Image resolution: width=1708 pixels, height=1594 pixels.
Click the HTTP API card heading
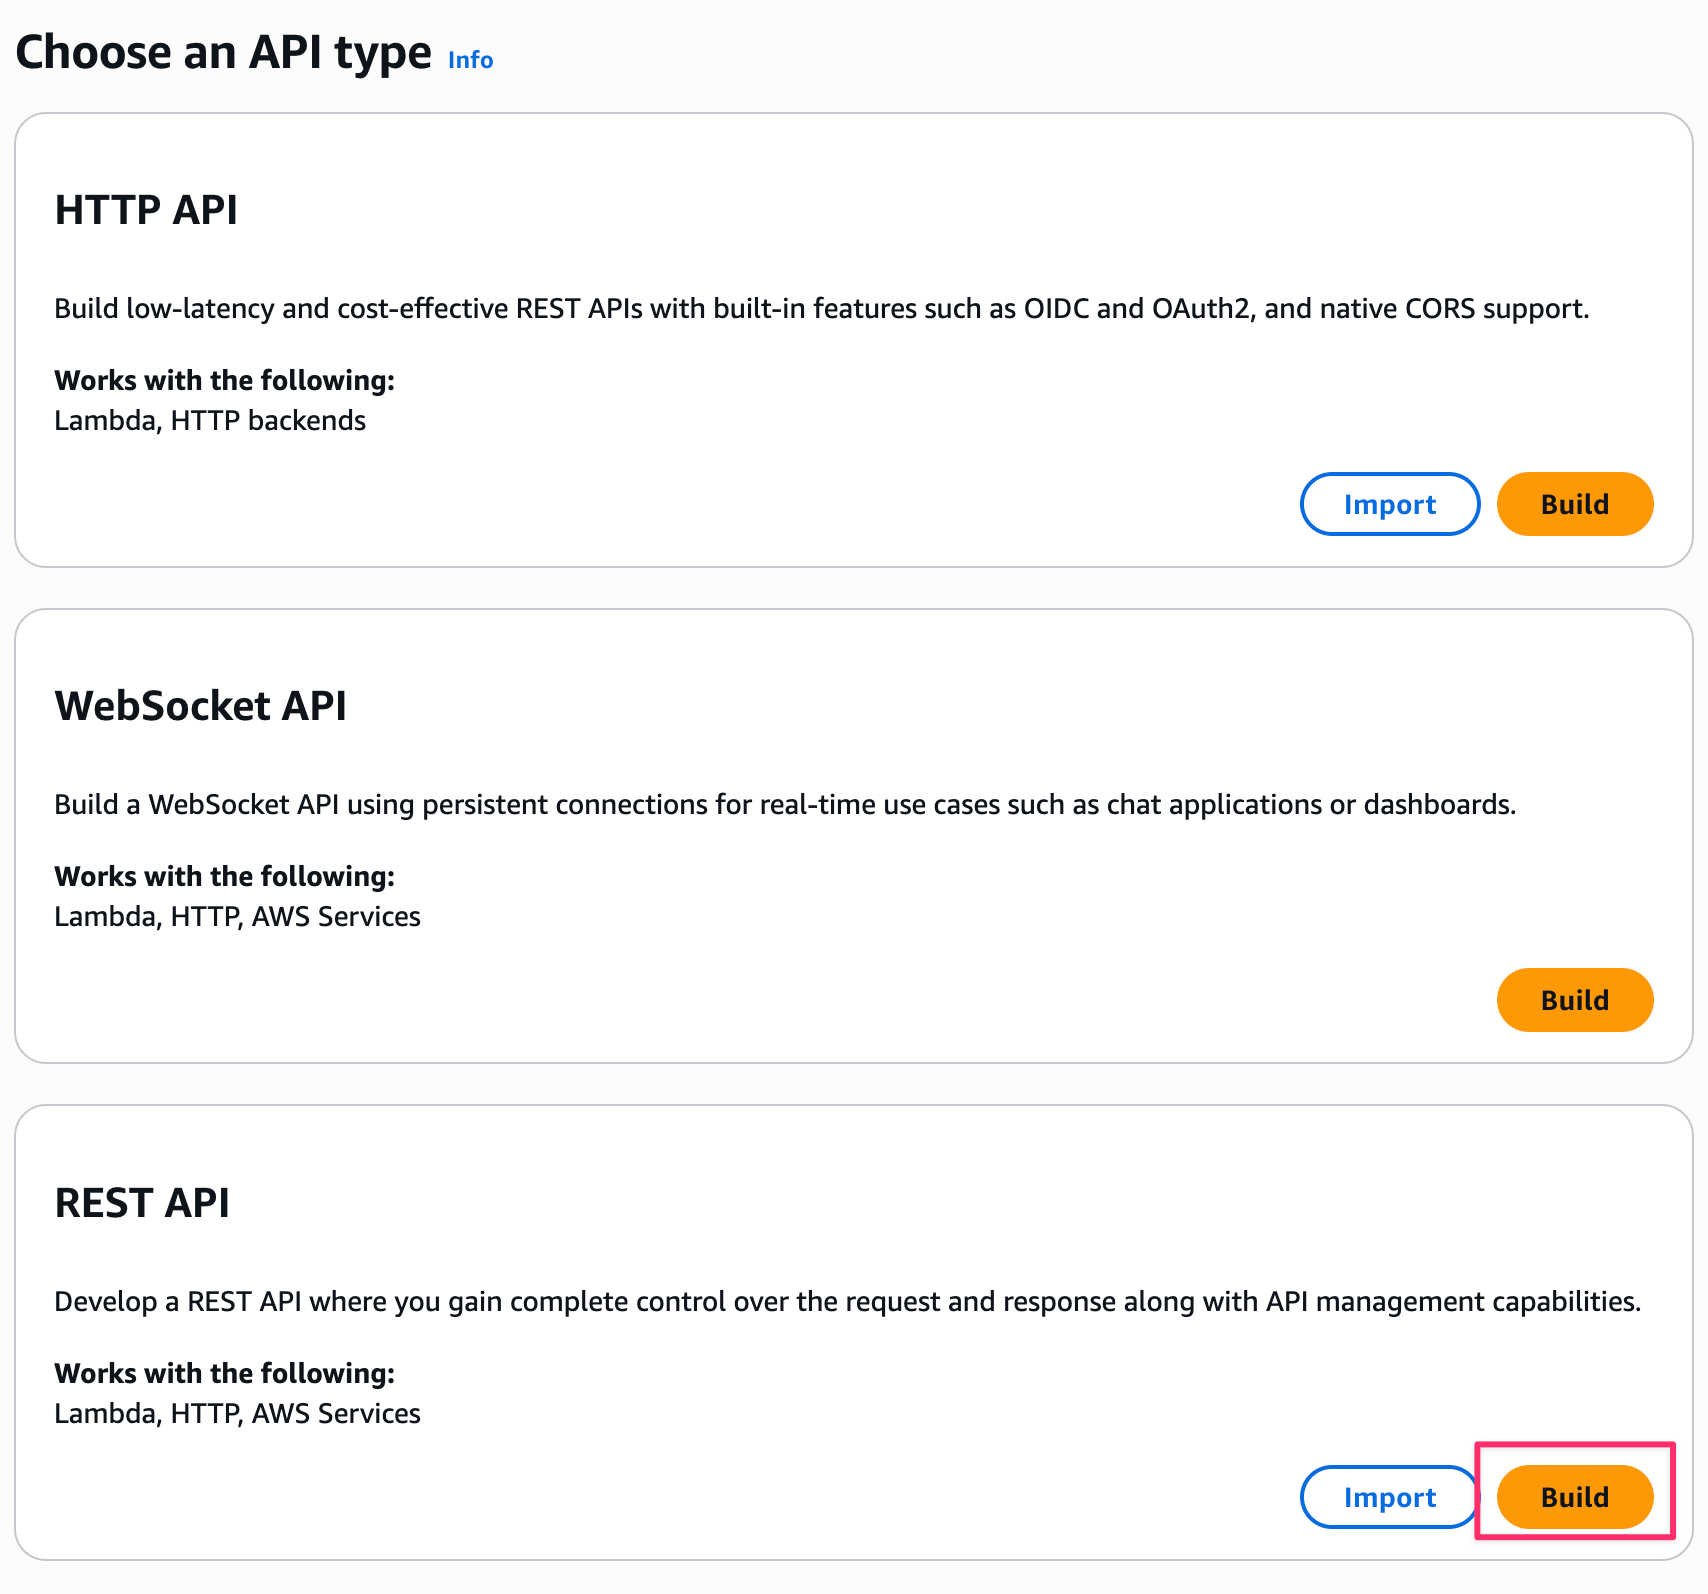(x=146, y=210)
